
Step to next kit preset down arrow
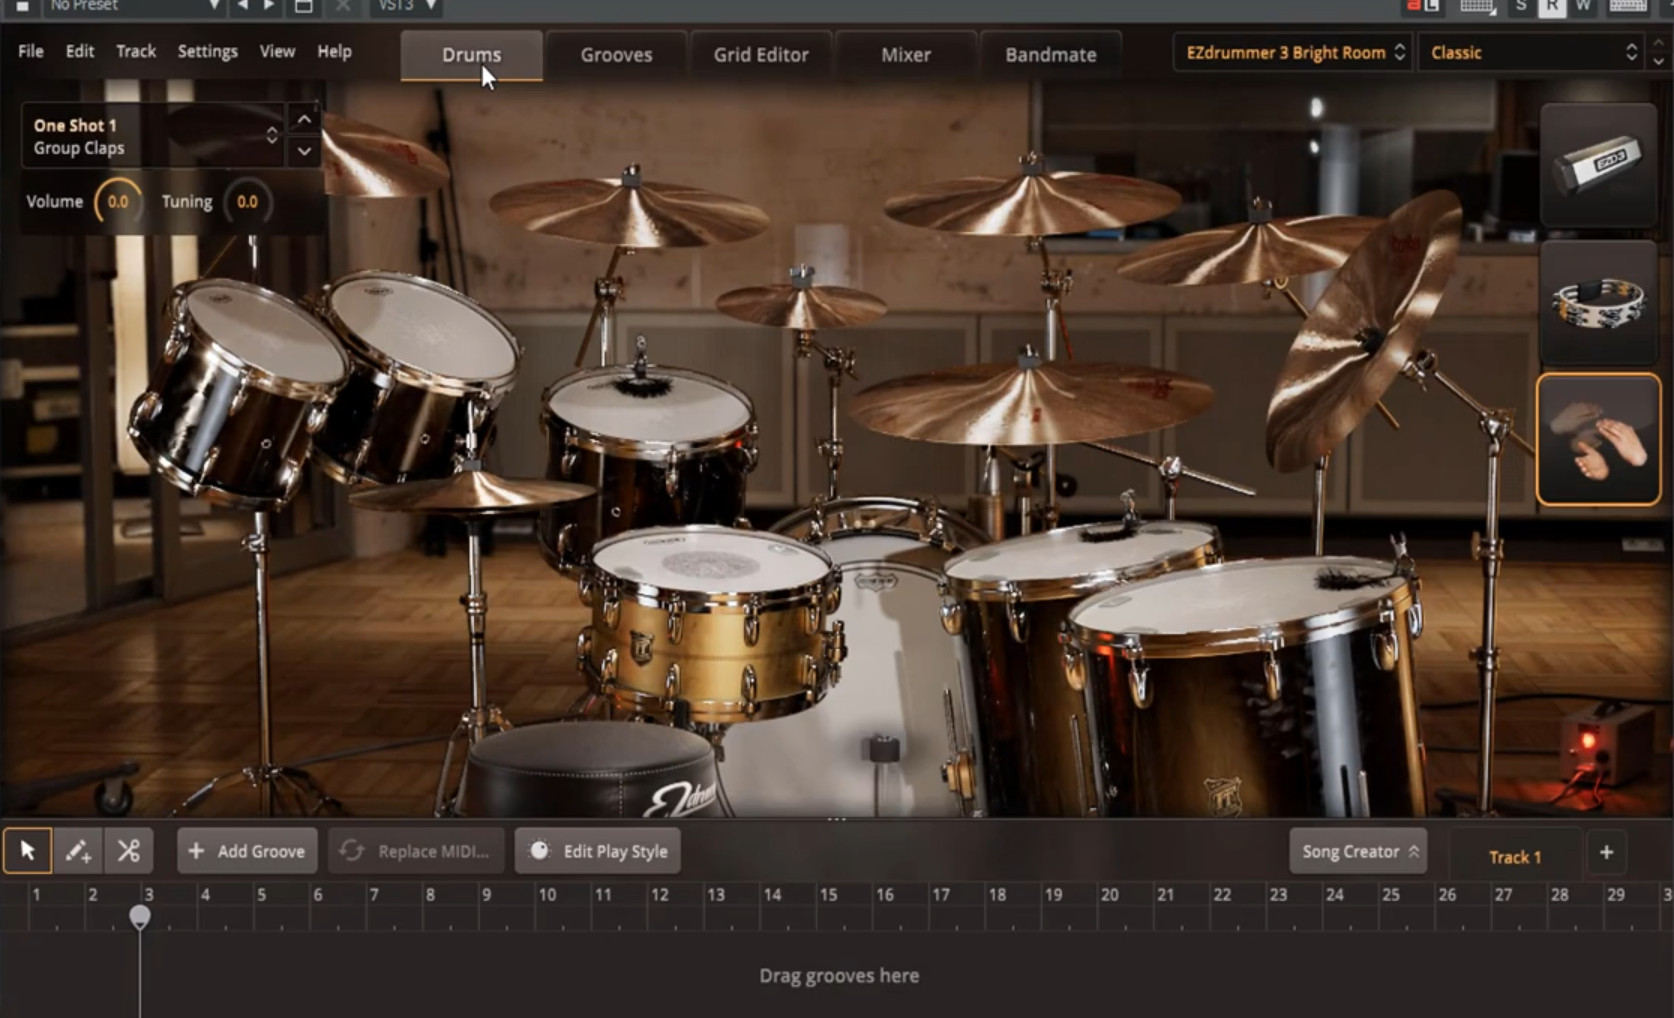pos(1659,61)
